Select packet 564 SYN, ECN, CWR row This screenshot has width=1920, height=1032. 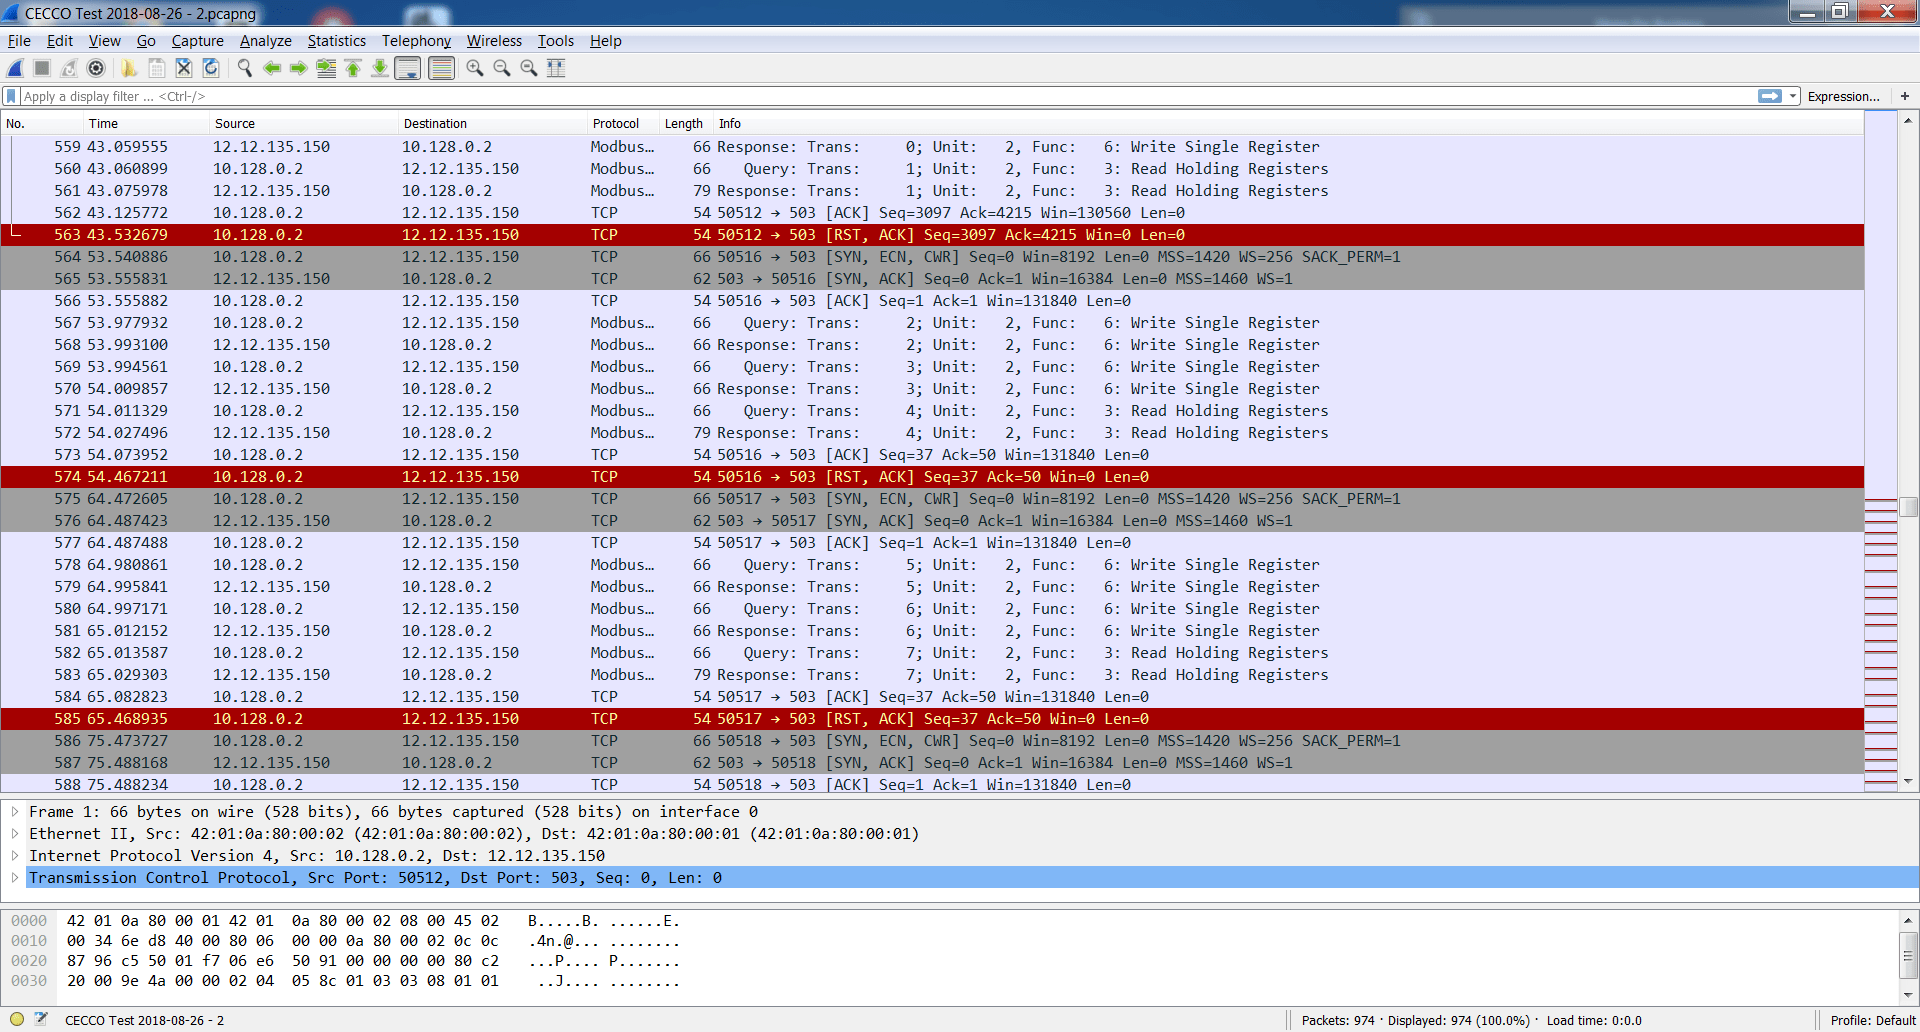(932, 257)
